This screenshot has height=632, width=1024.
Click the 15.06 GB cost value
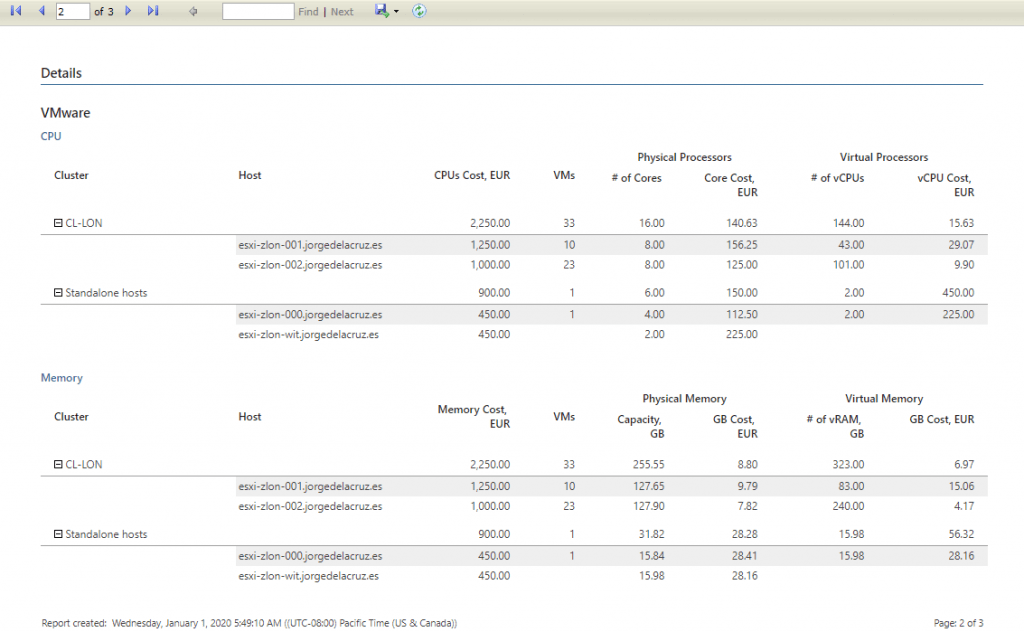coord(961,486)
